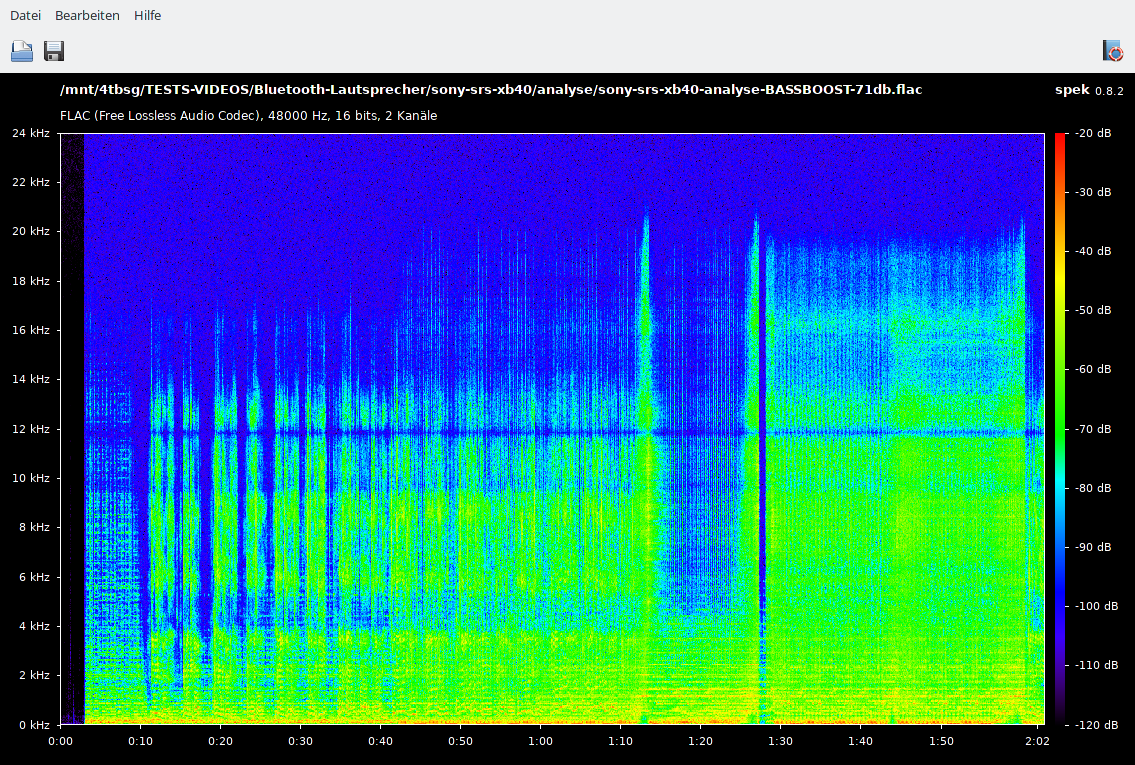The height and width of the screenshot is (765, 1135).
Task: Click the 24 kHz frequency label
Action: click(x=31, y=133)
